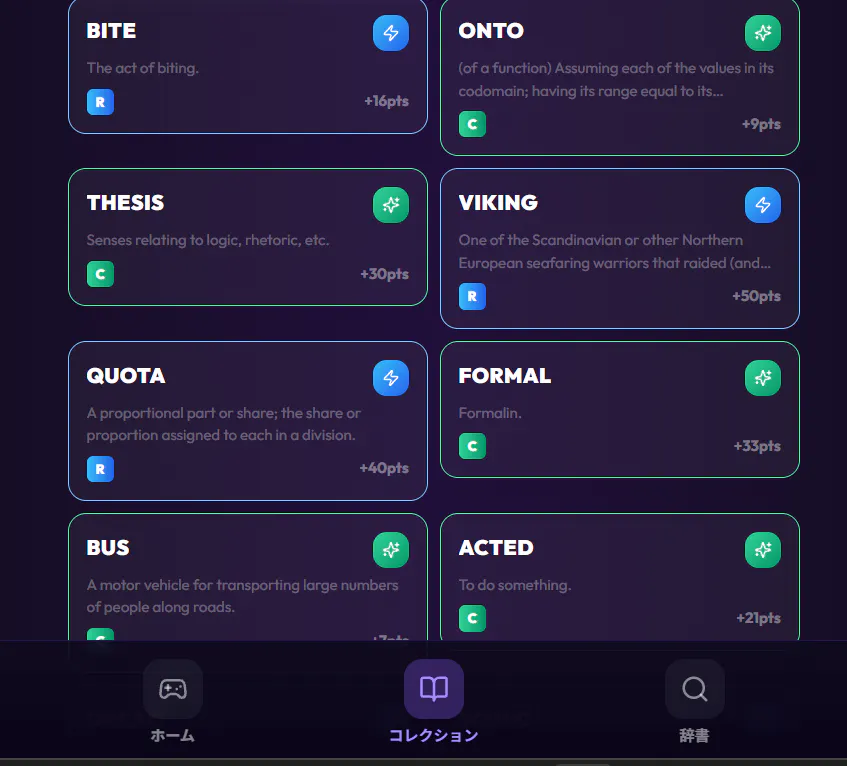
Task: Click the sparkle icon on ONTO card
Action: [x=763, y=33]
